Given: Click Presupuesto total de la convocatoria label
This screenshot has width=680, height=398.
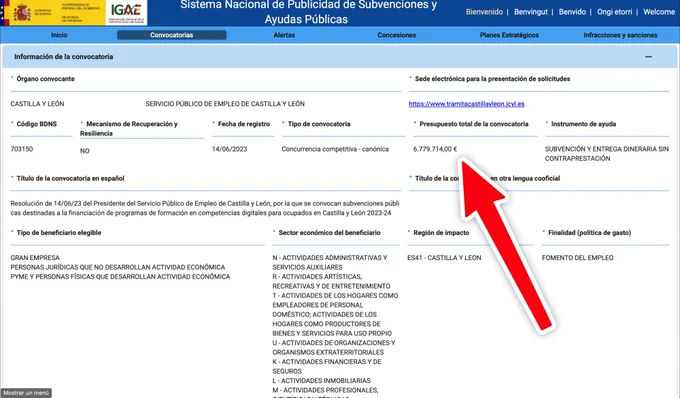Looking at the screenshot, I should 474,124.
